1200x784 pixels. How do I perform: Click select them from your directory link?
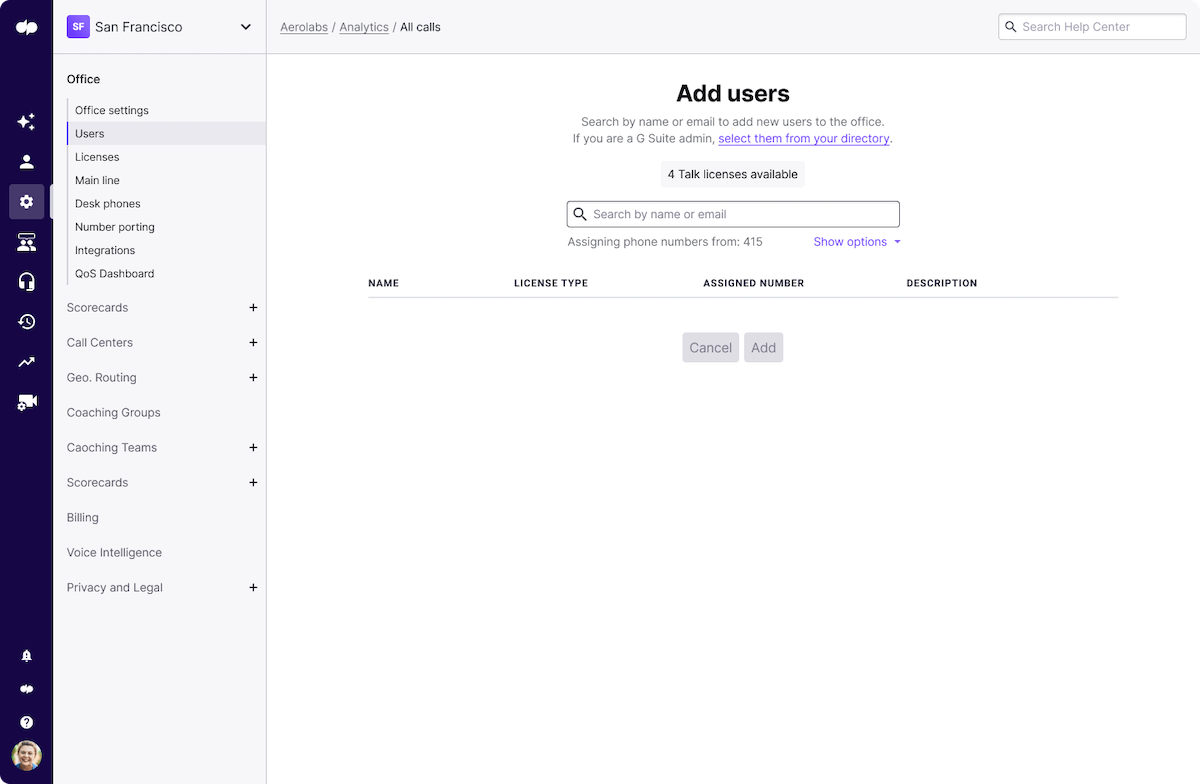point(803,138)
